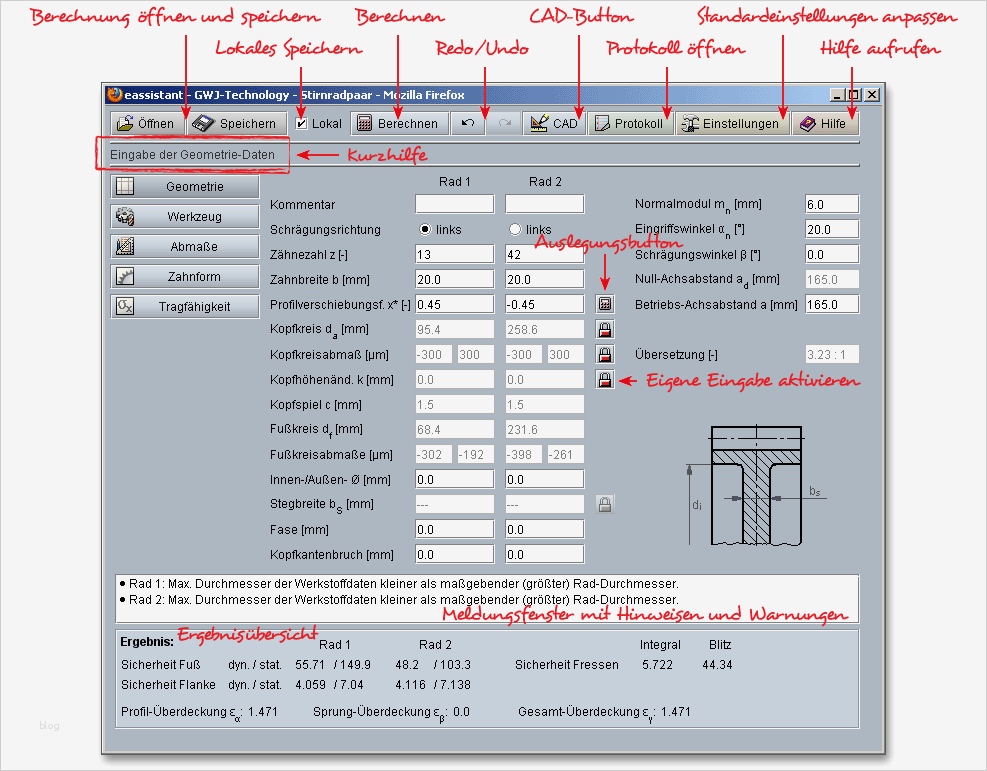This screenshot has height=771, width=987.
Task: Open the Tragfähigkeit section
Action: (x=185, y=307)
